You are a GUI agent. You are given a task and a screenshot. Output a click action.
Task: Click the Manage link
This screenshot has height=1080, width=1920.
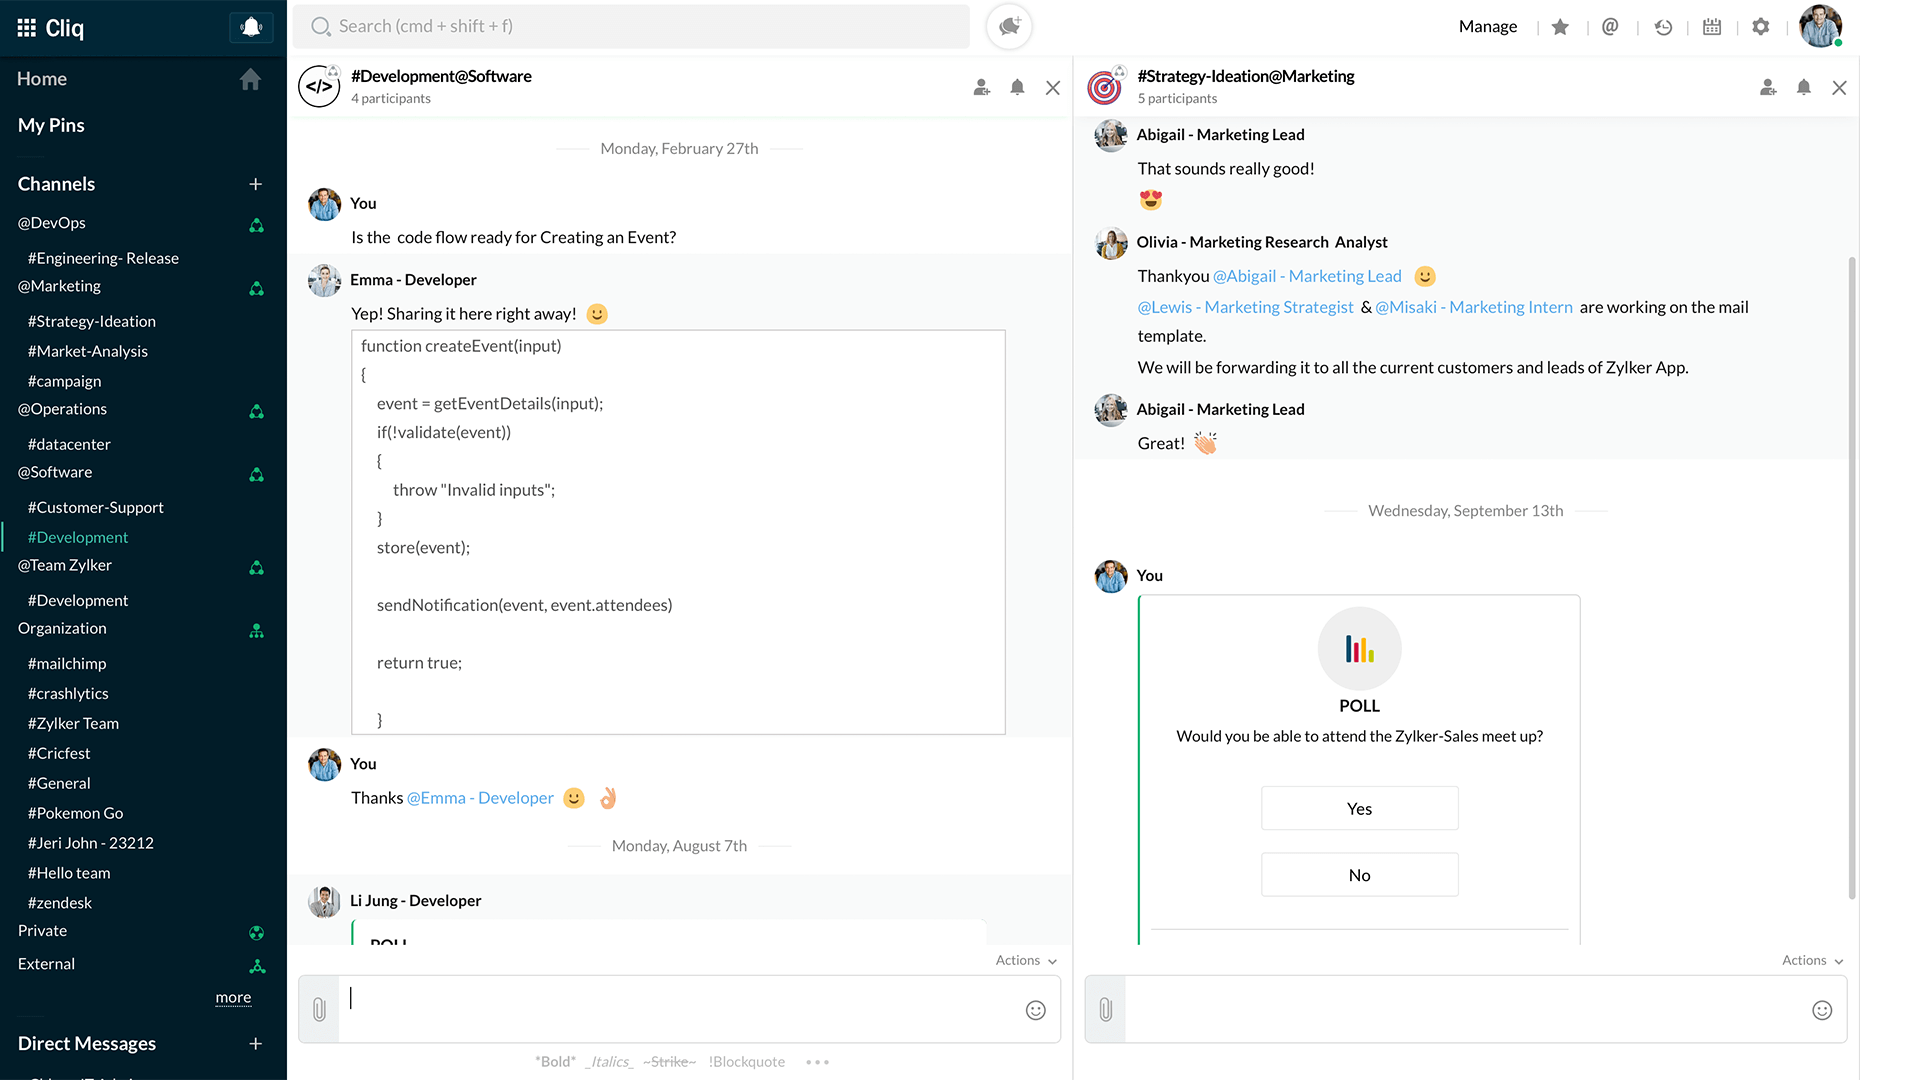(x=1487, y=27)
